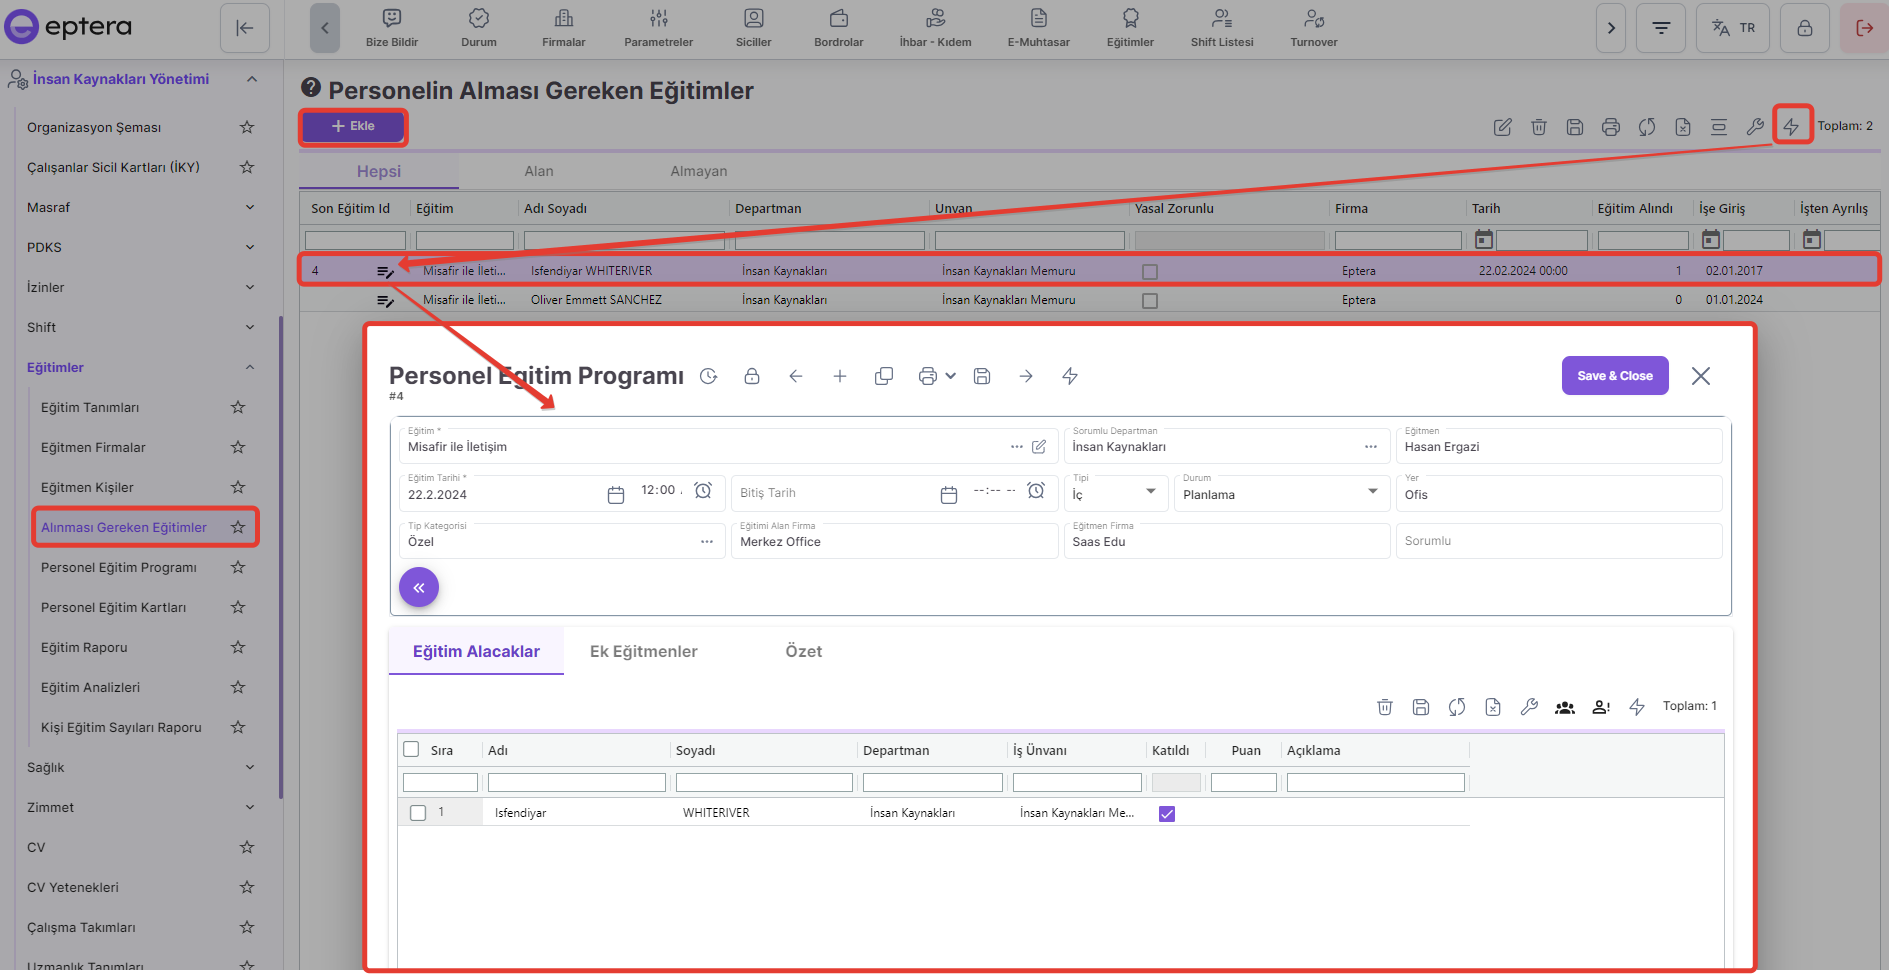Click the Adı Soyadı filter input field
The width and height of the screenshot is (1889, 974).
click(623, 241)
